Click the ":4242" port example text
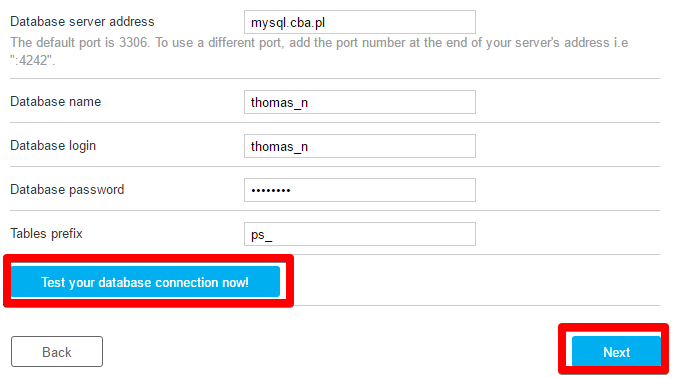The image size is (691, 378). 33,60
